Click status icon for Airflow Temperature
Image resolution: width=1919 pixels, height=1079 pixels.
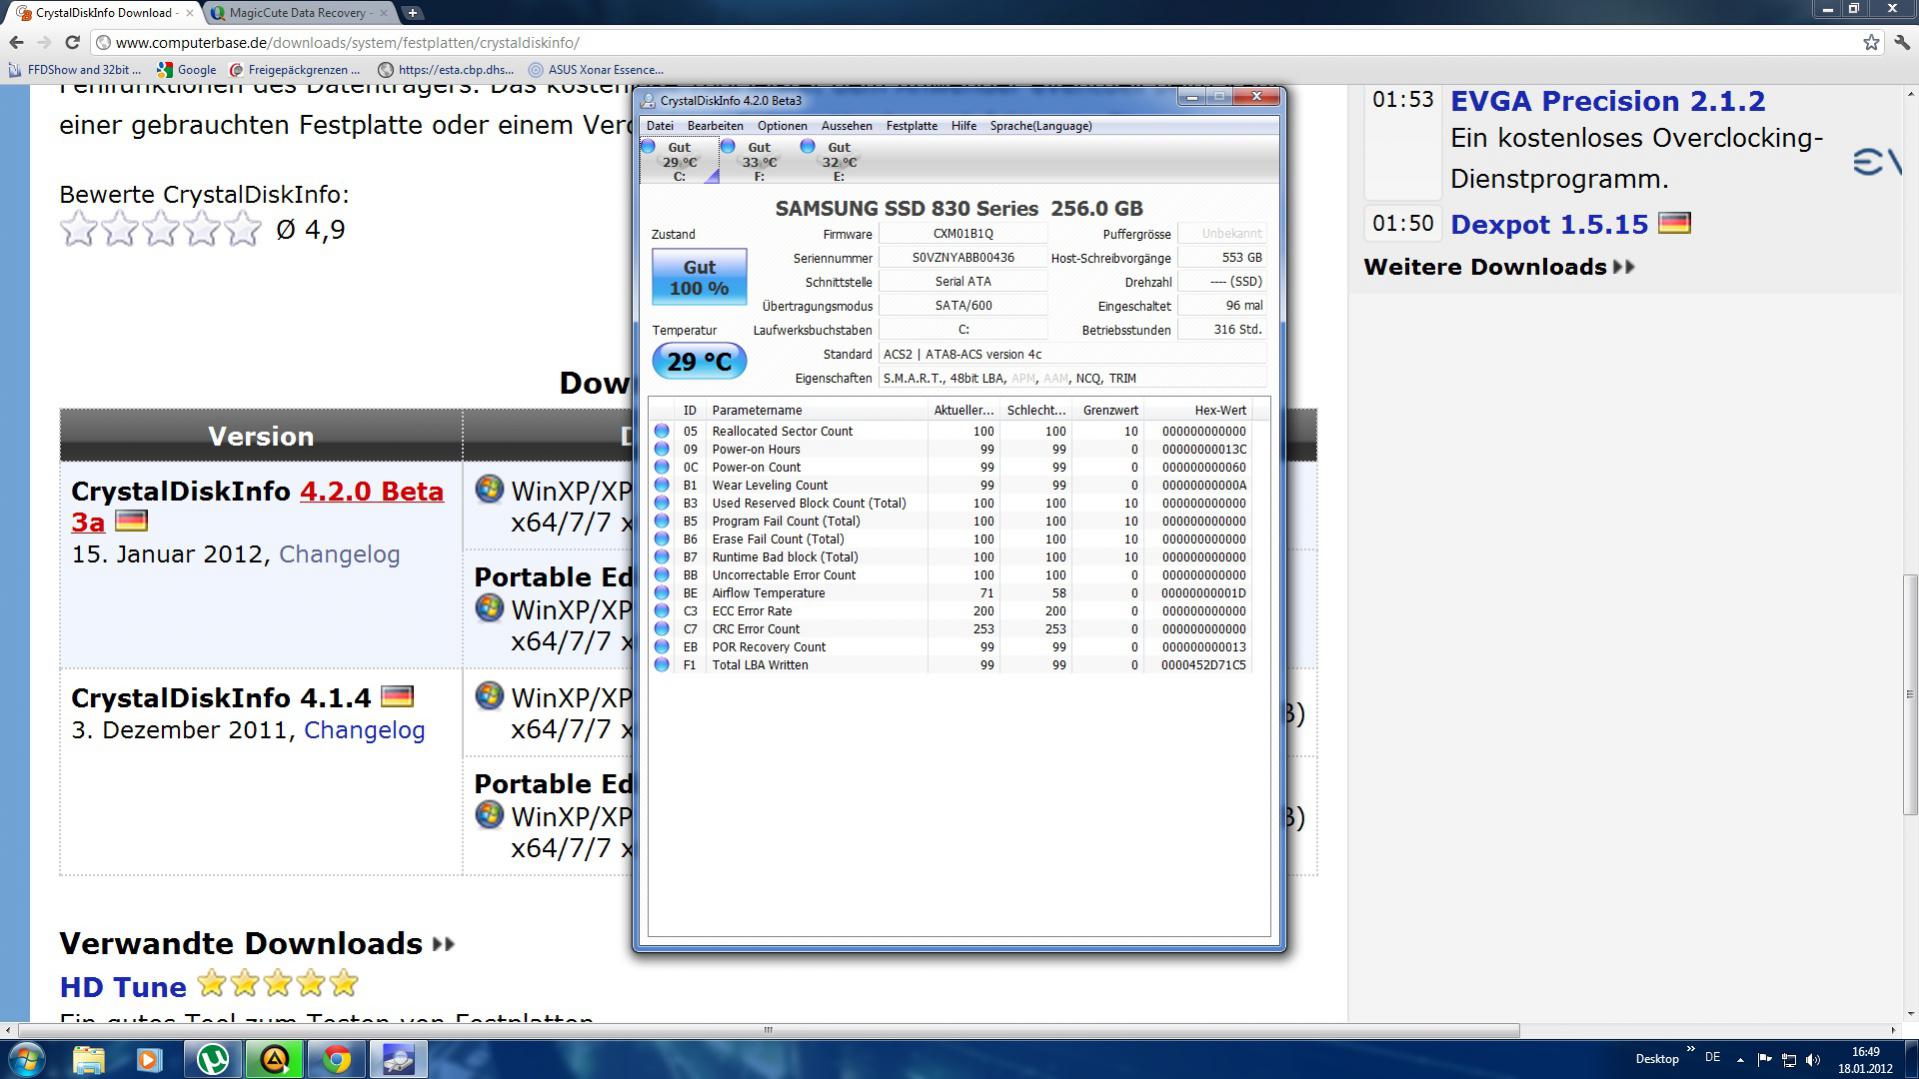tap(661, 593)
